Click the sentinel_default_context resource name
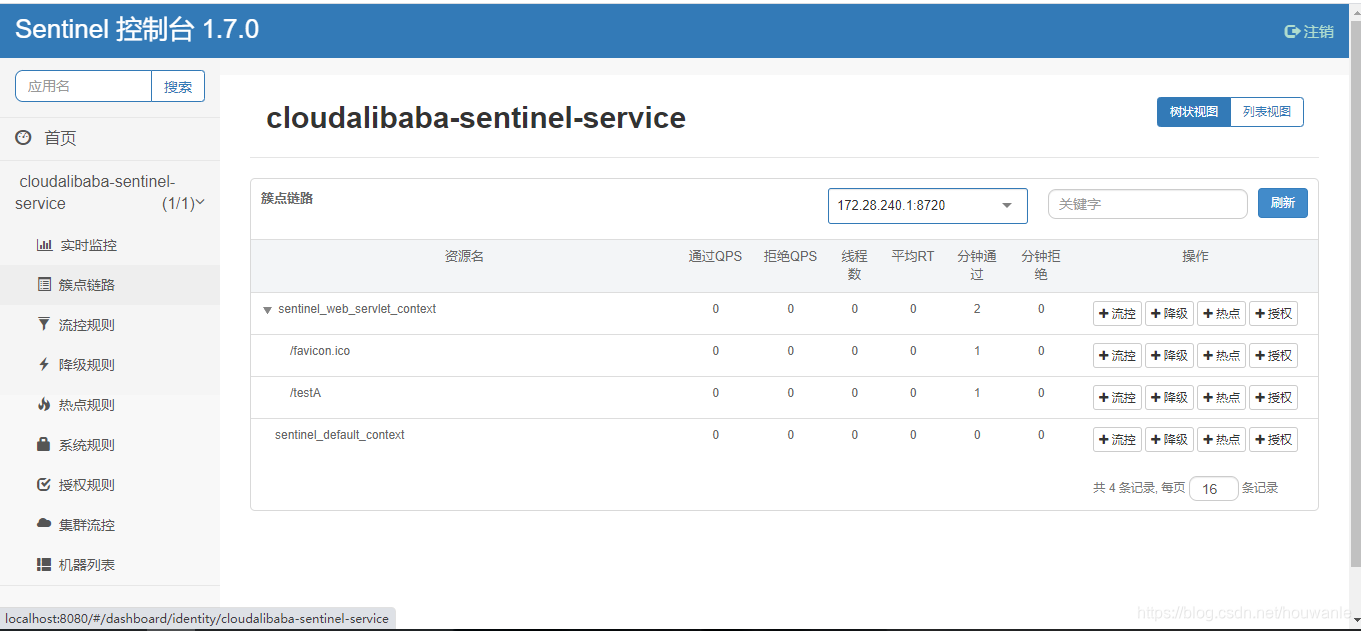The width and height of the screenshot is (1361, 631). point(340,435)
